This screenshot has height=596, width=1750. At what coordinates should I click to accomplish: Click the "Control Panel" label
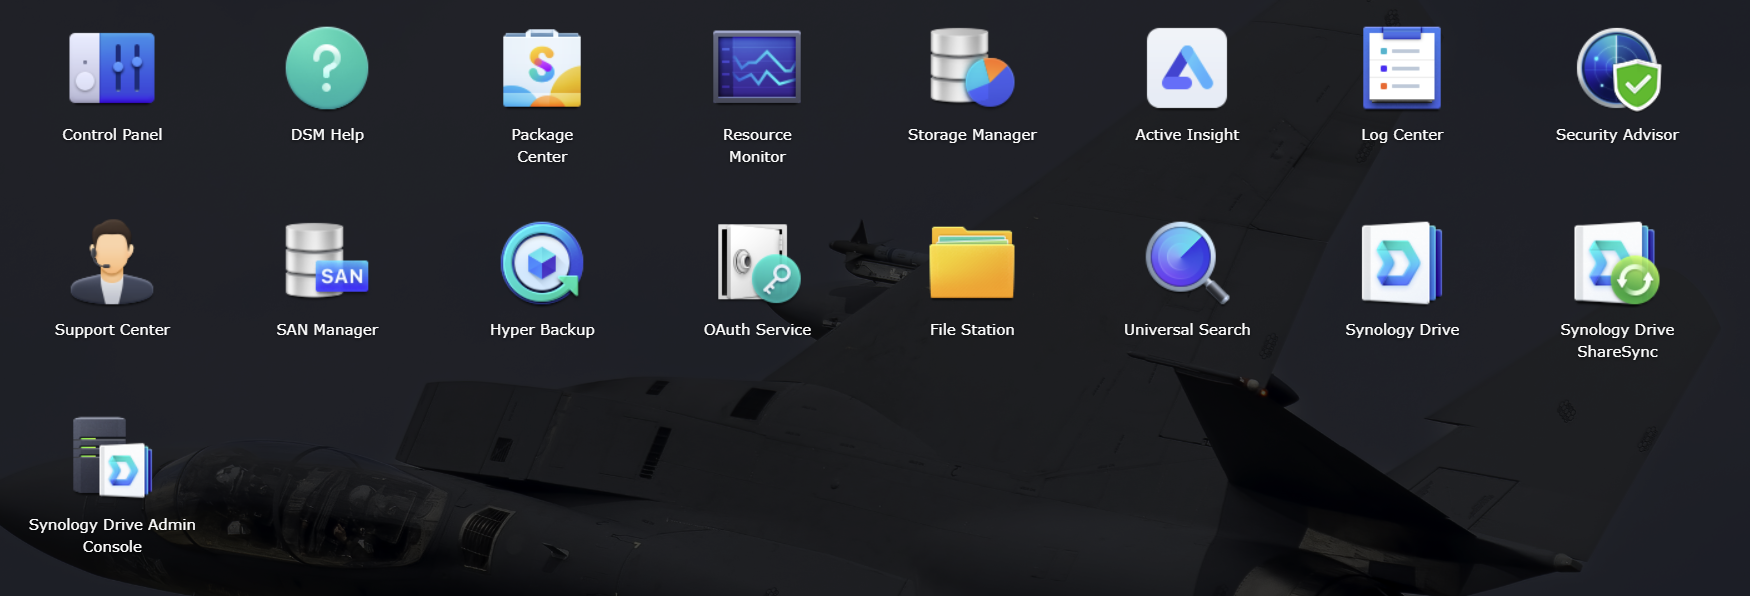point(112,134)
